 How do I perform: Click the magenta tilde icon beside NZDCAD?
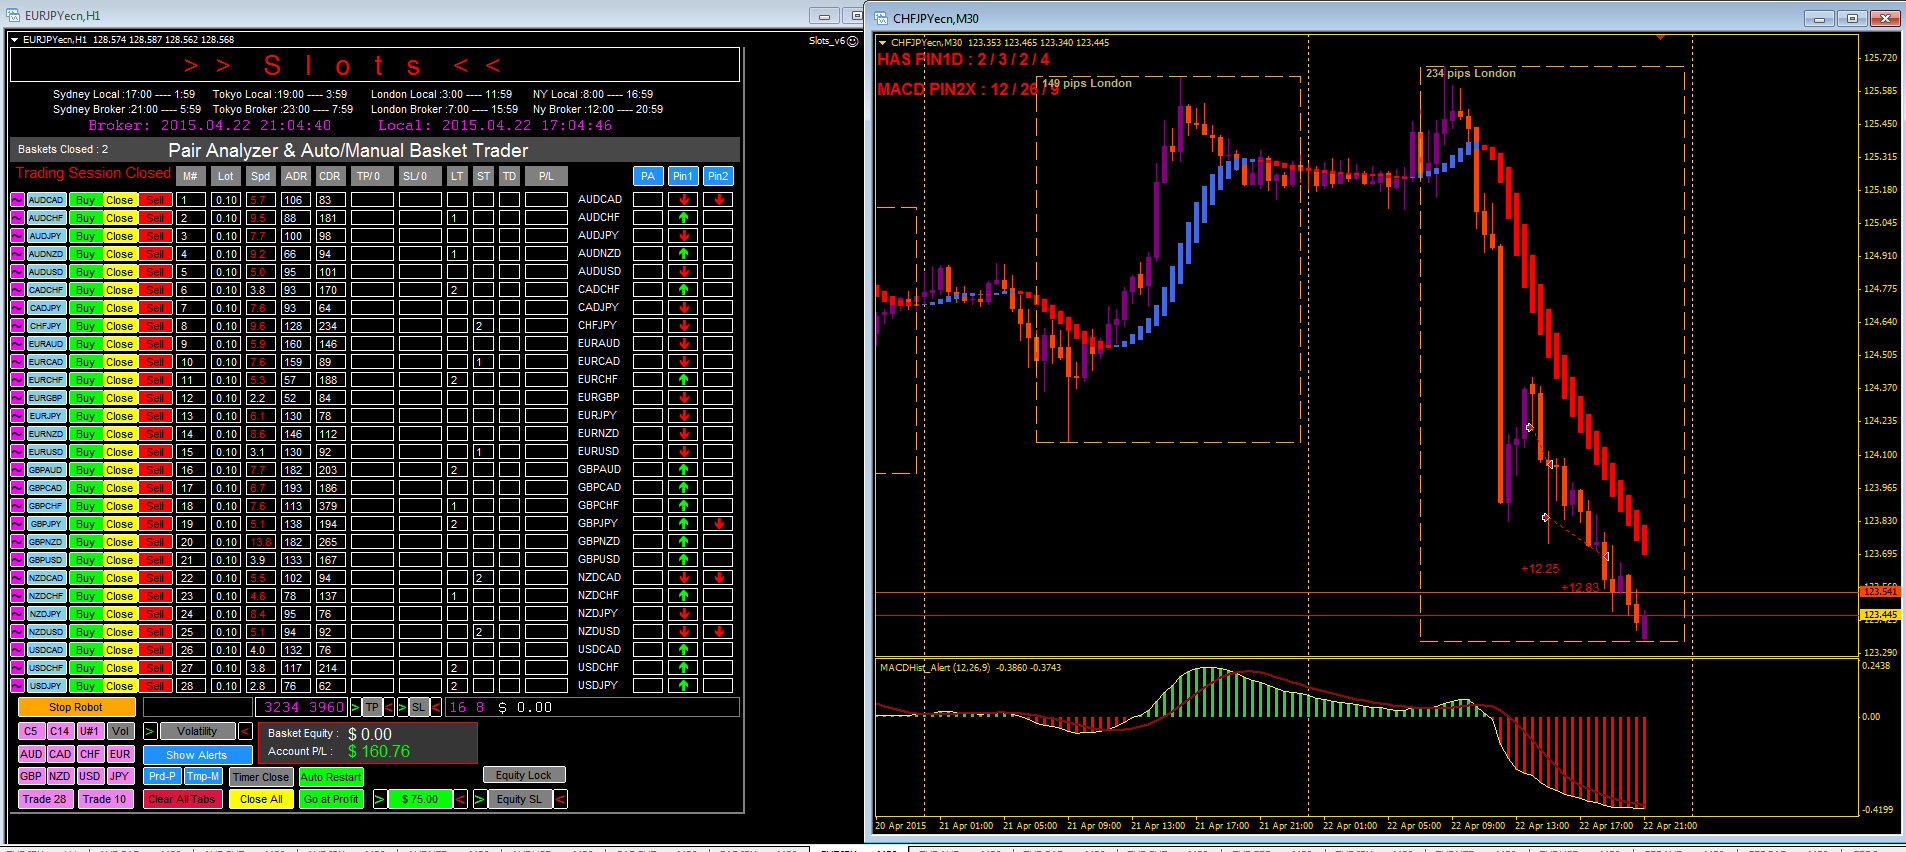coord(17,578)
